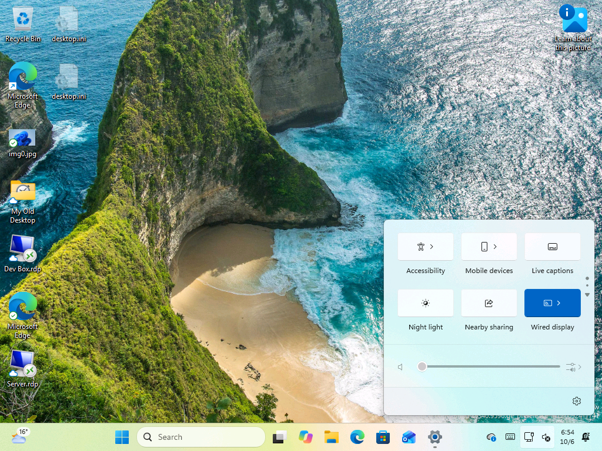Viewport: 602px width, 451px height.
Task: Open all settings with the quick settings gear
Action: [x=576, y=401]
